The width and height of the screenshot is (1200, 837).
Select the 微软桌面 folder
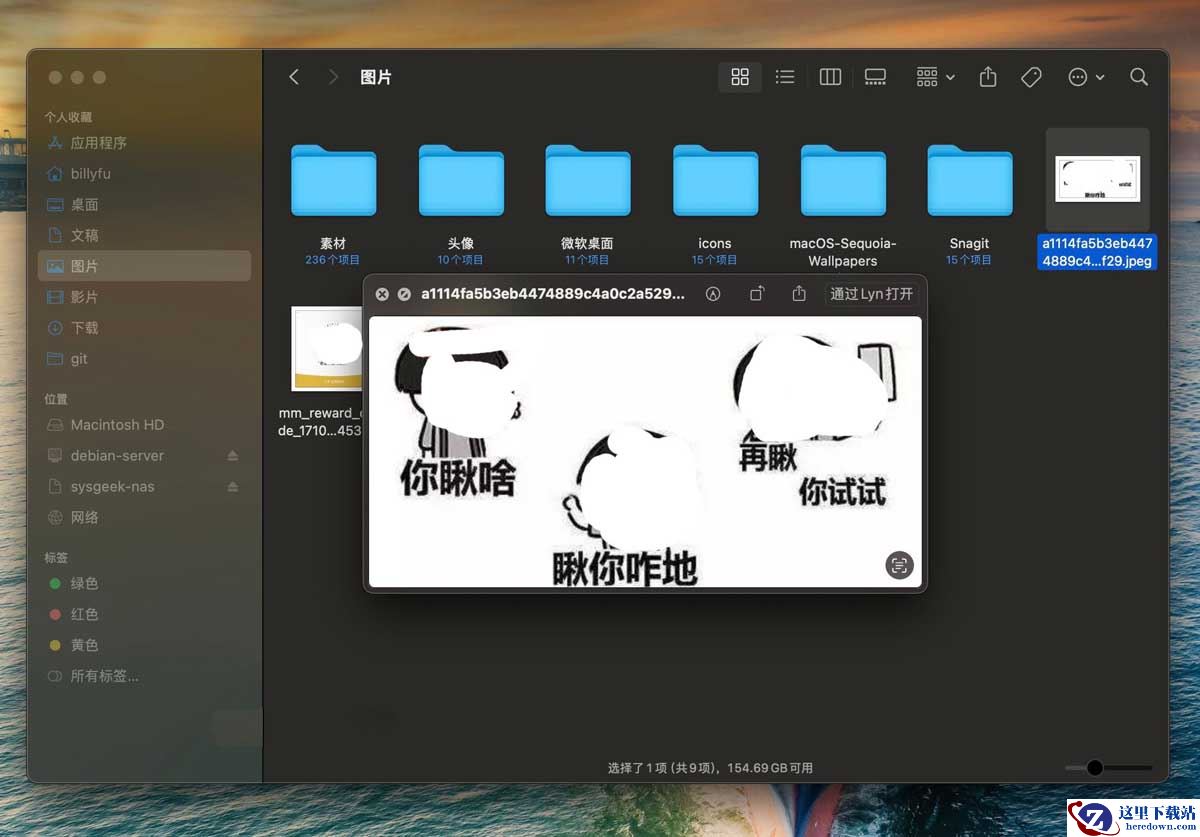click(x=588, y=181)
